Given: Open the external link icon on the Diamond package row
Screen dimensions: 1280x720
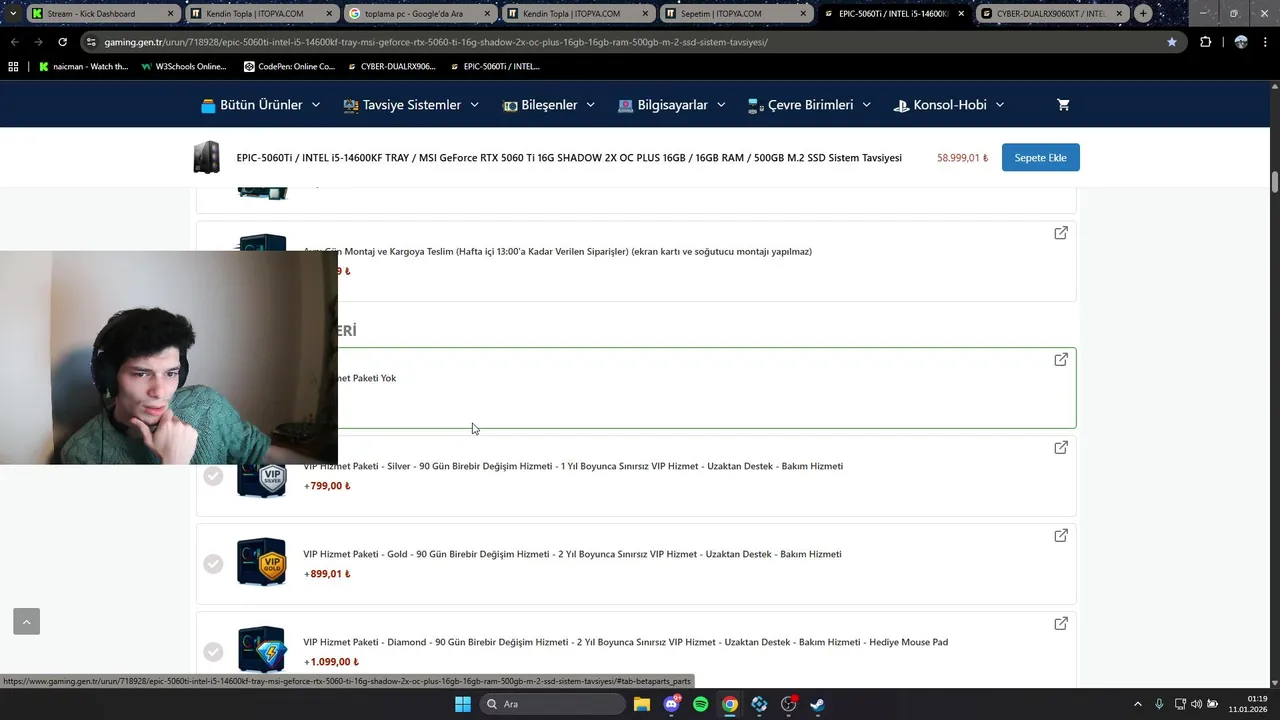Looking at the screenshot, I should click(1061, 623).
